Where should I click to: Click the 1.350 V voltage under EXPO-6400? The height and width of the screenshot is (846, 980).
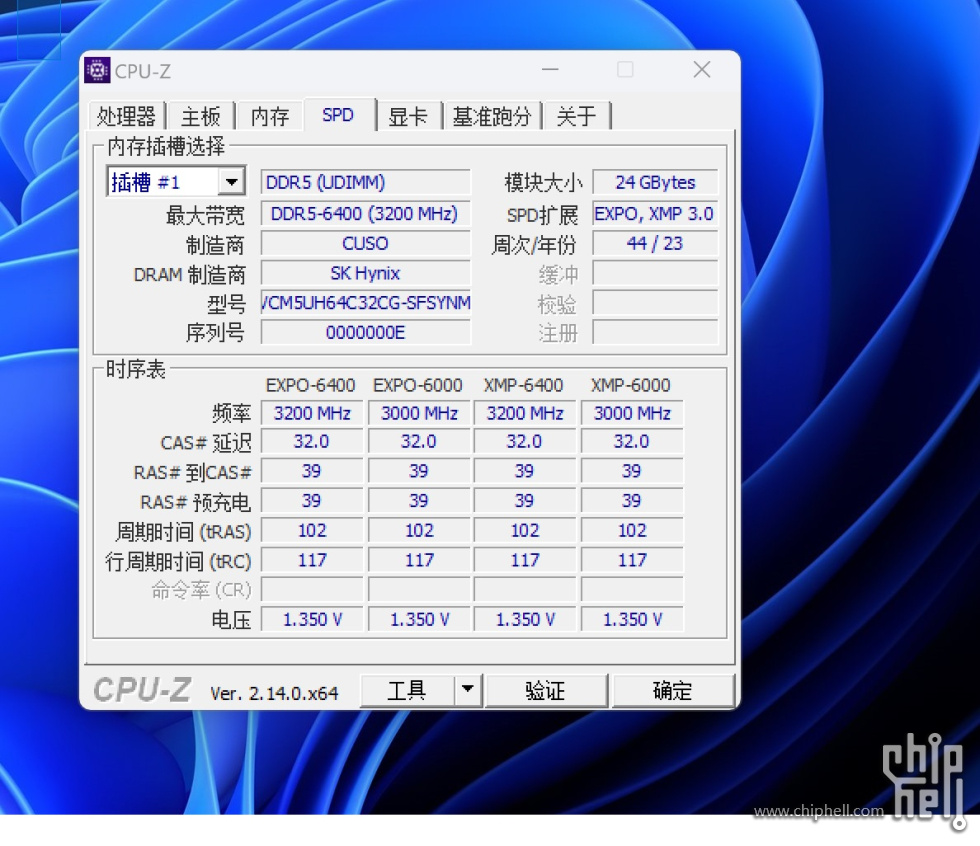click(x=312, y=619)
